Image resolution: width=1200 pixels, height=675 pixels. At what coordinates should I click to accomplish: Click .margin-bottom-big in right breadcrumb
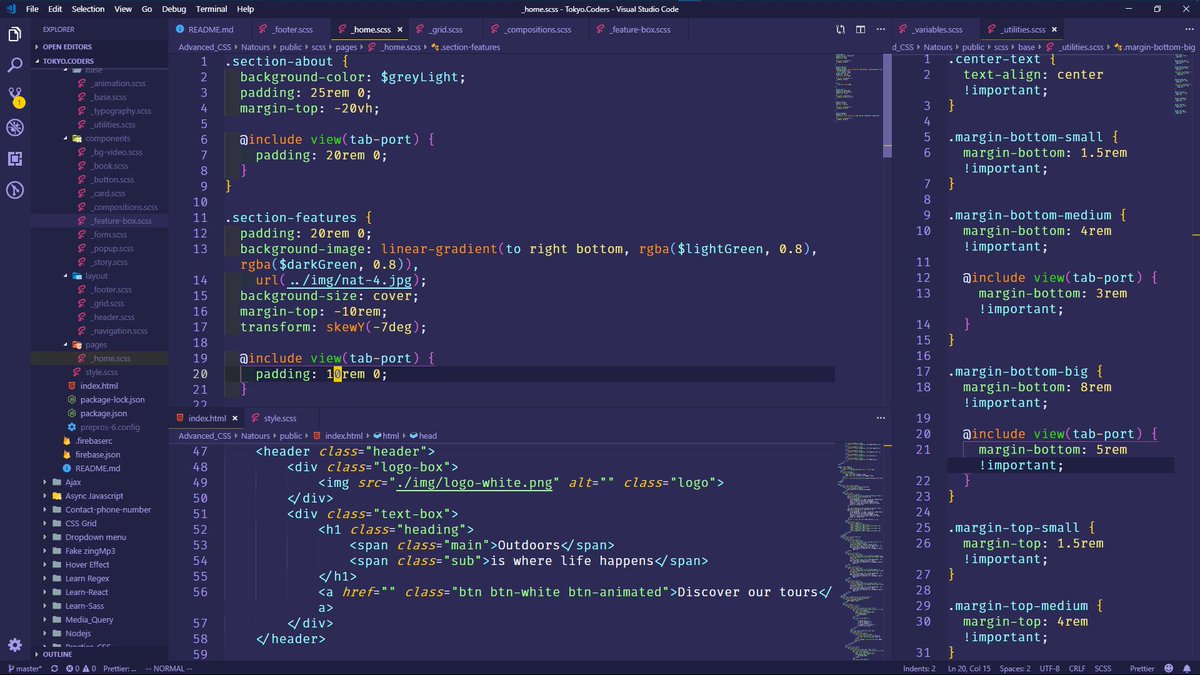(1154, 46)
